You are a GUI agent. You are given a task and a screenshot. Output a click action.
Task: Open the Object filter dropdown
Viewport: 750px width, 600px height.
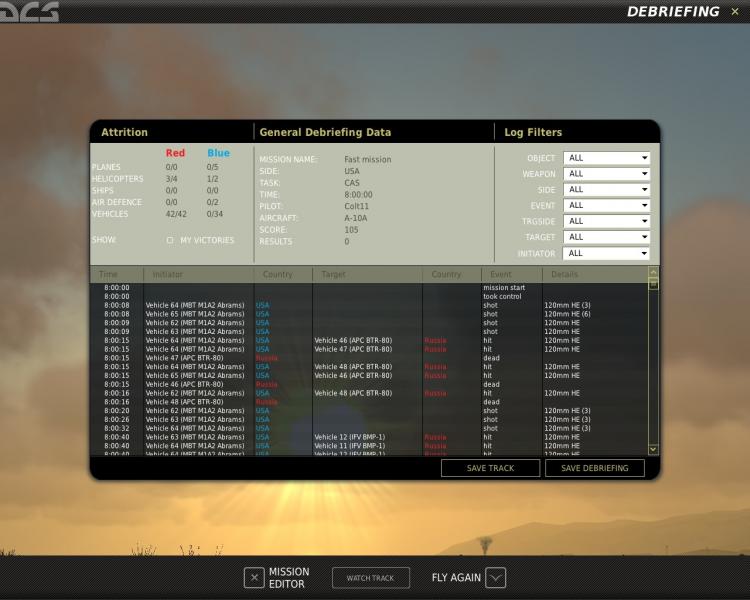pyautogui.click(x=607, y=158)
